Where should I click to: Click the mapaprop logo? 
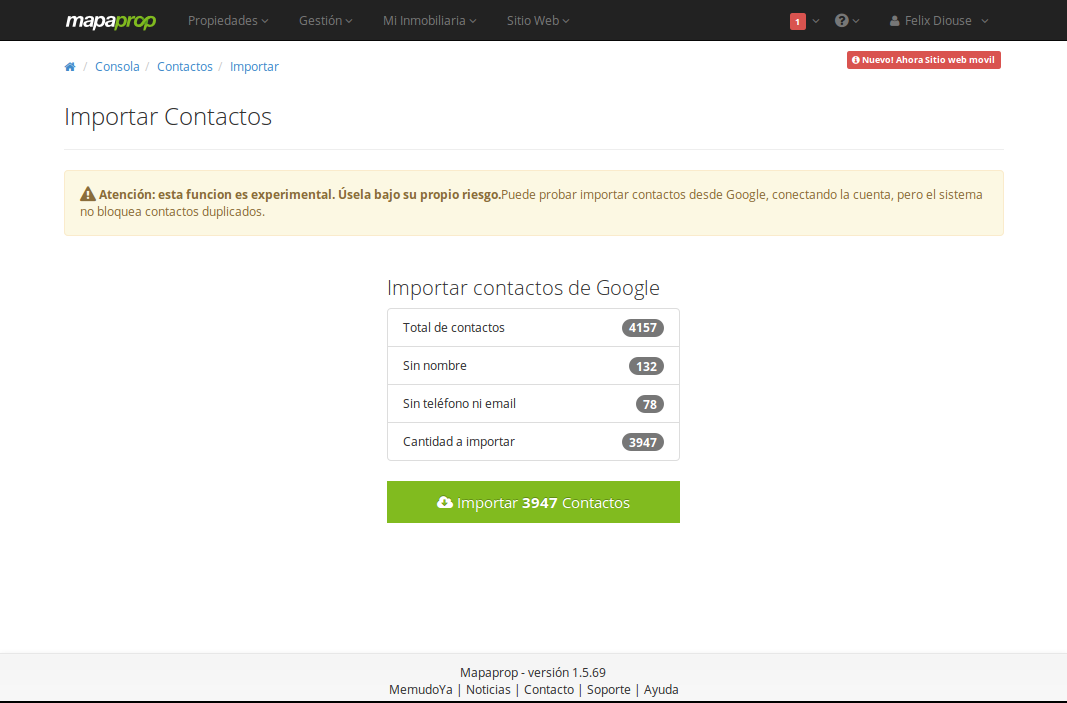[111, 21]
